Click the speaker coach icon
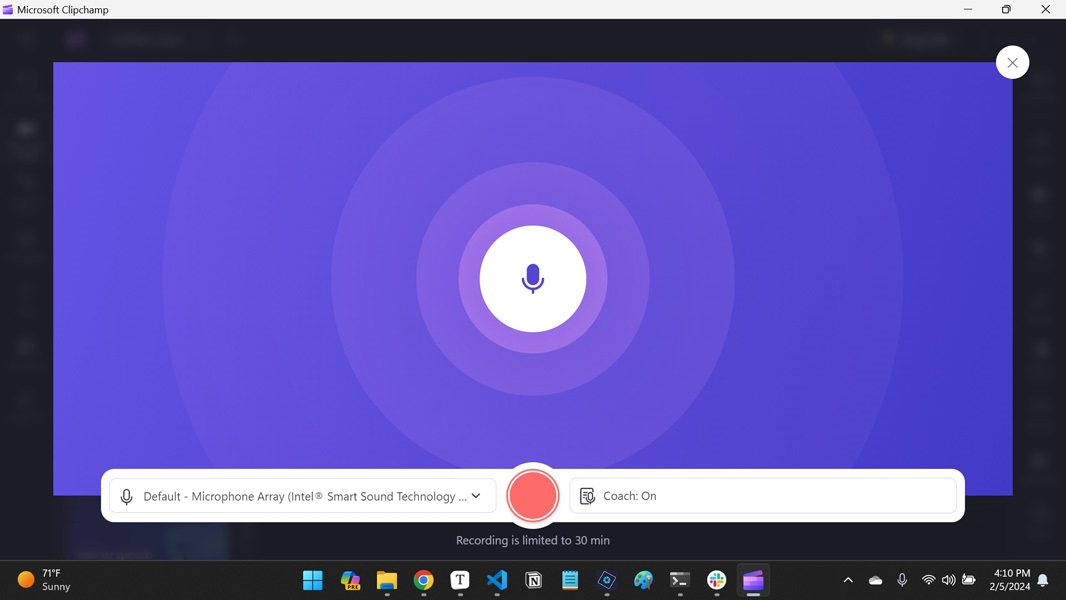This screenshot has width=1066, height=600. point(588,495)
